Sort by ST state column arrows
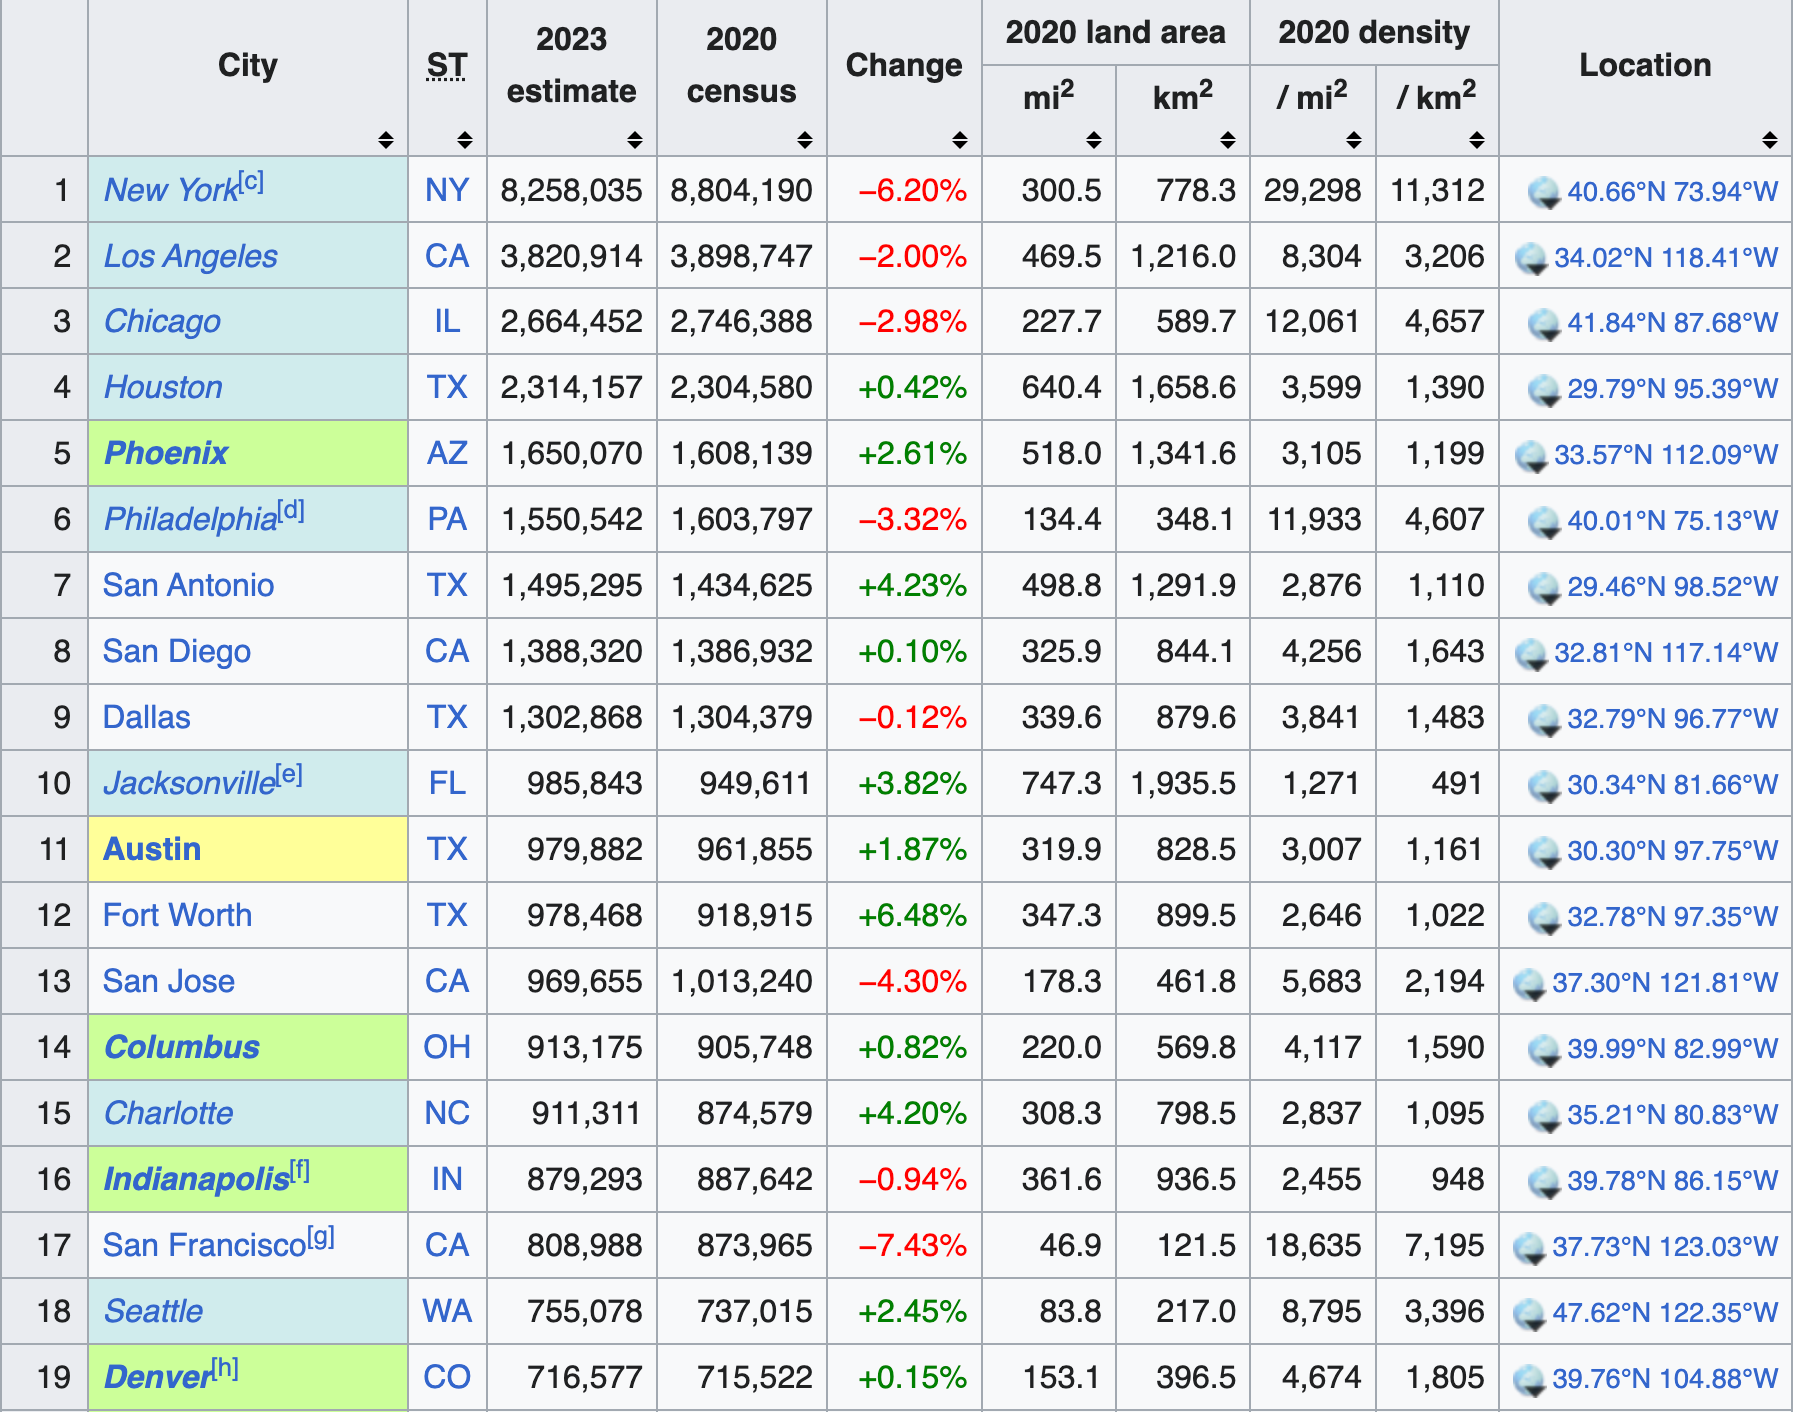 465,140
